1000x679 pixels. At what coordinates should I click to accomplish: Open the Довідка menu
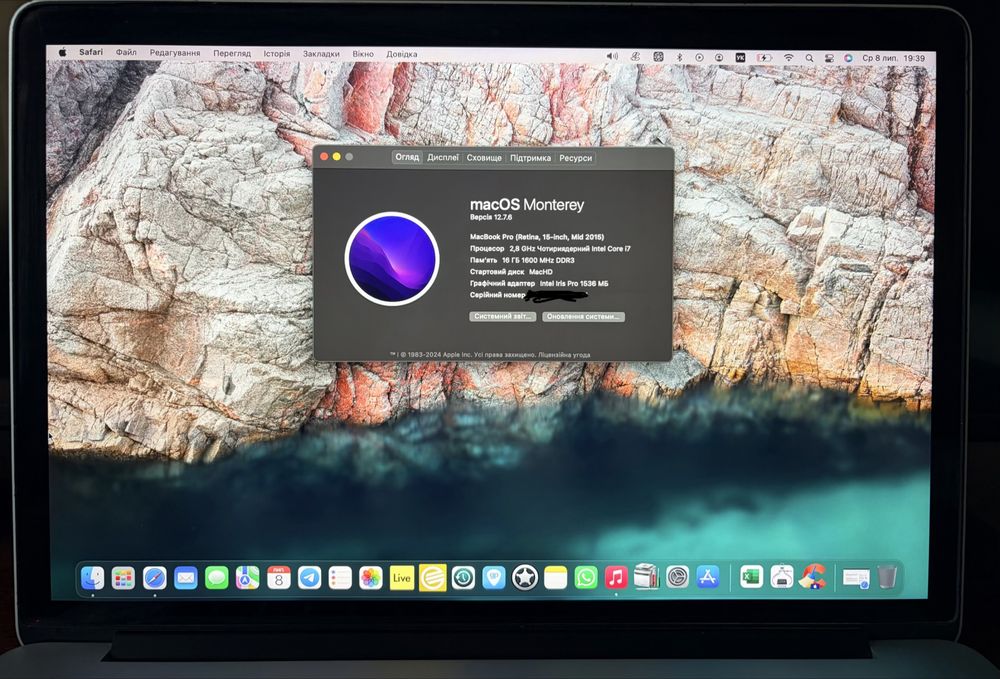pos(402,54)
